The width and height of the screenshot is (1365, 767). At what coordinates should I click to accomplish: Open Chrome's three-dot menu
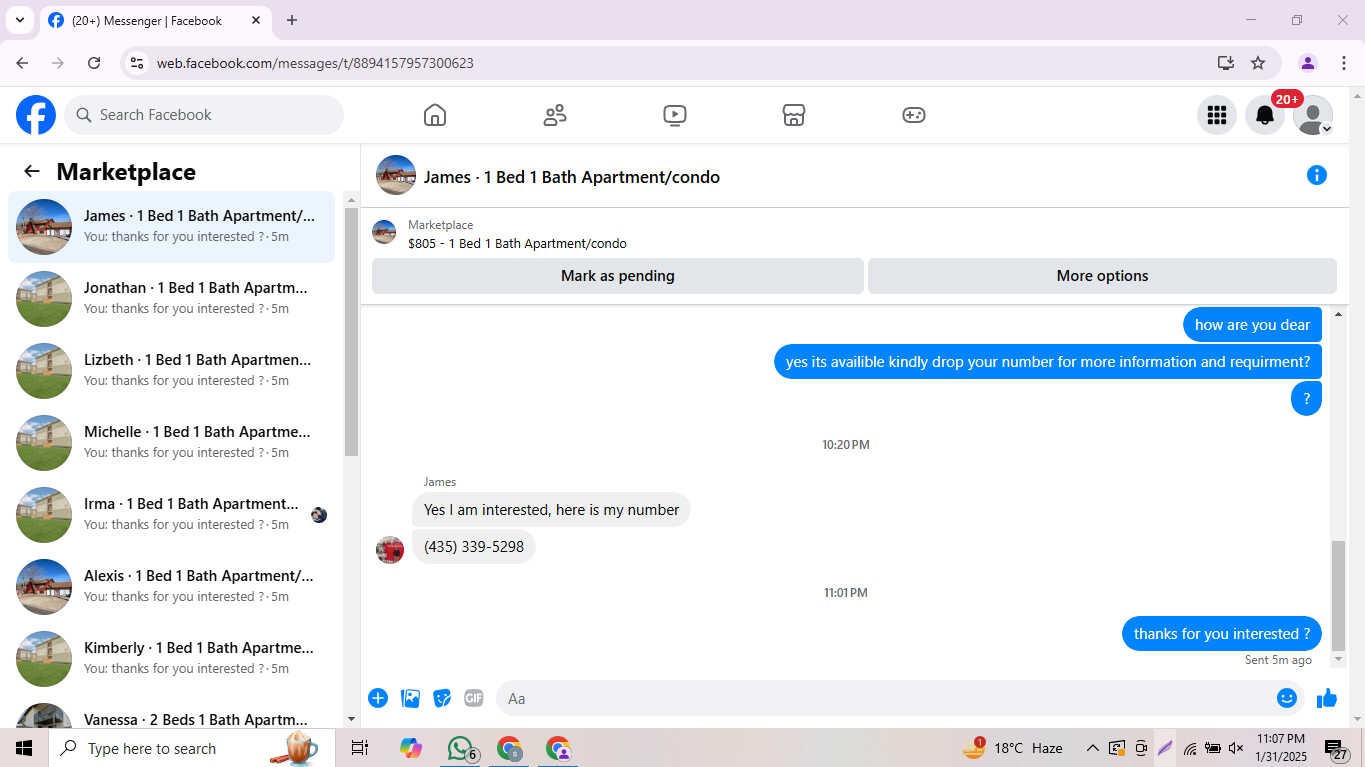tap(1343, 63)
